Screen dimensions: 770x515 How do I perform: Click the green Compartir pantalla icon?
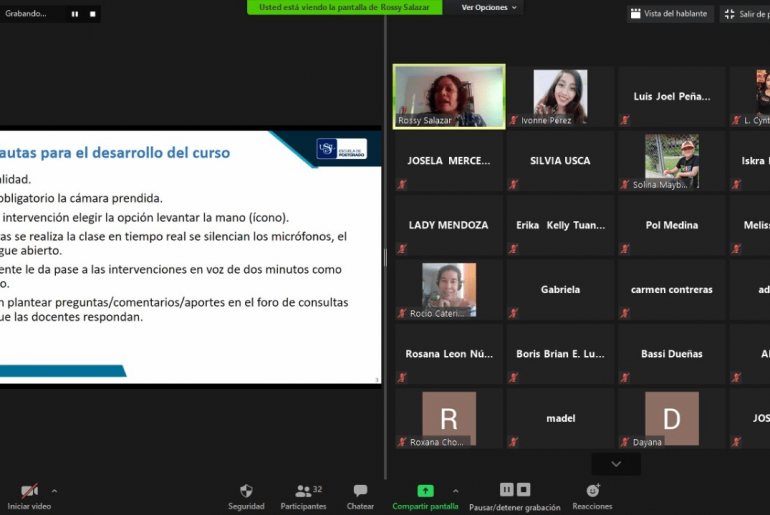[x=425, y=491]
